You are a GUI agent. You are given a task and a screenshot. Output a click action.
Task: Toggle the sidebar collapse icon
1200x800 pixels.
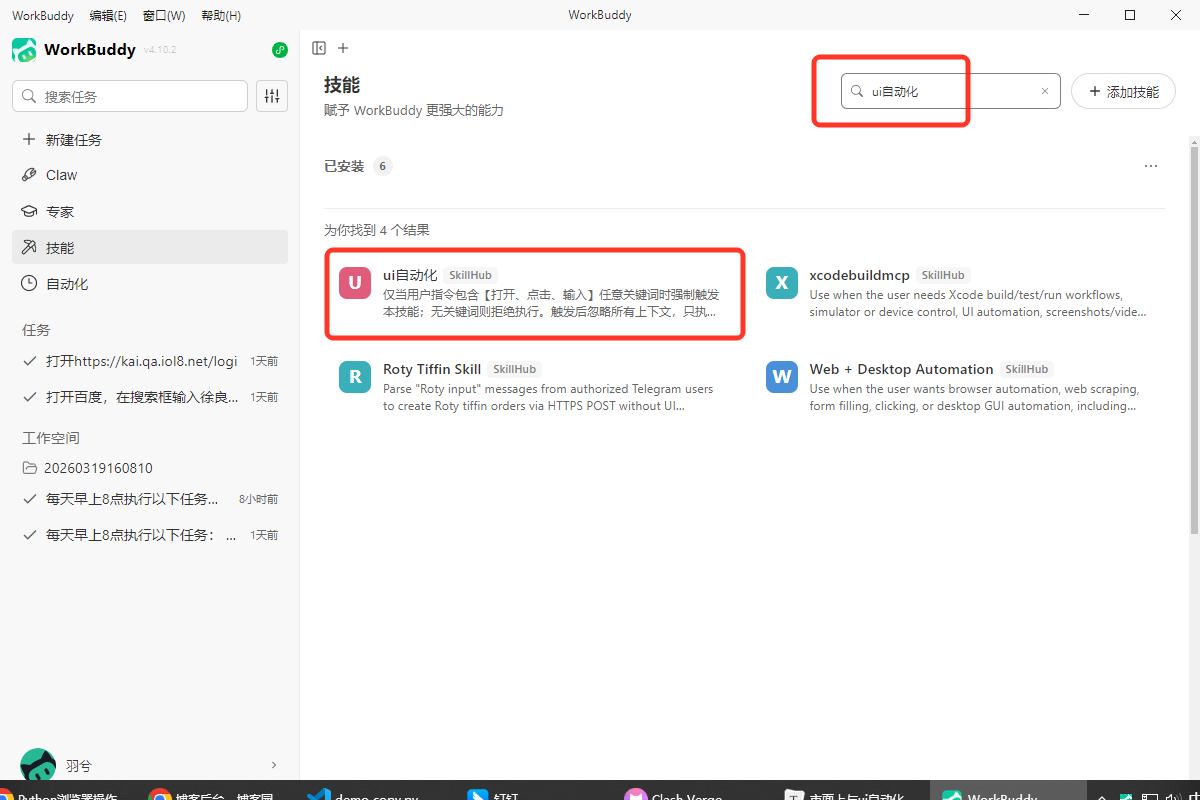(x=319, y=48)
